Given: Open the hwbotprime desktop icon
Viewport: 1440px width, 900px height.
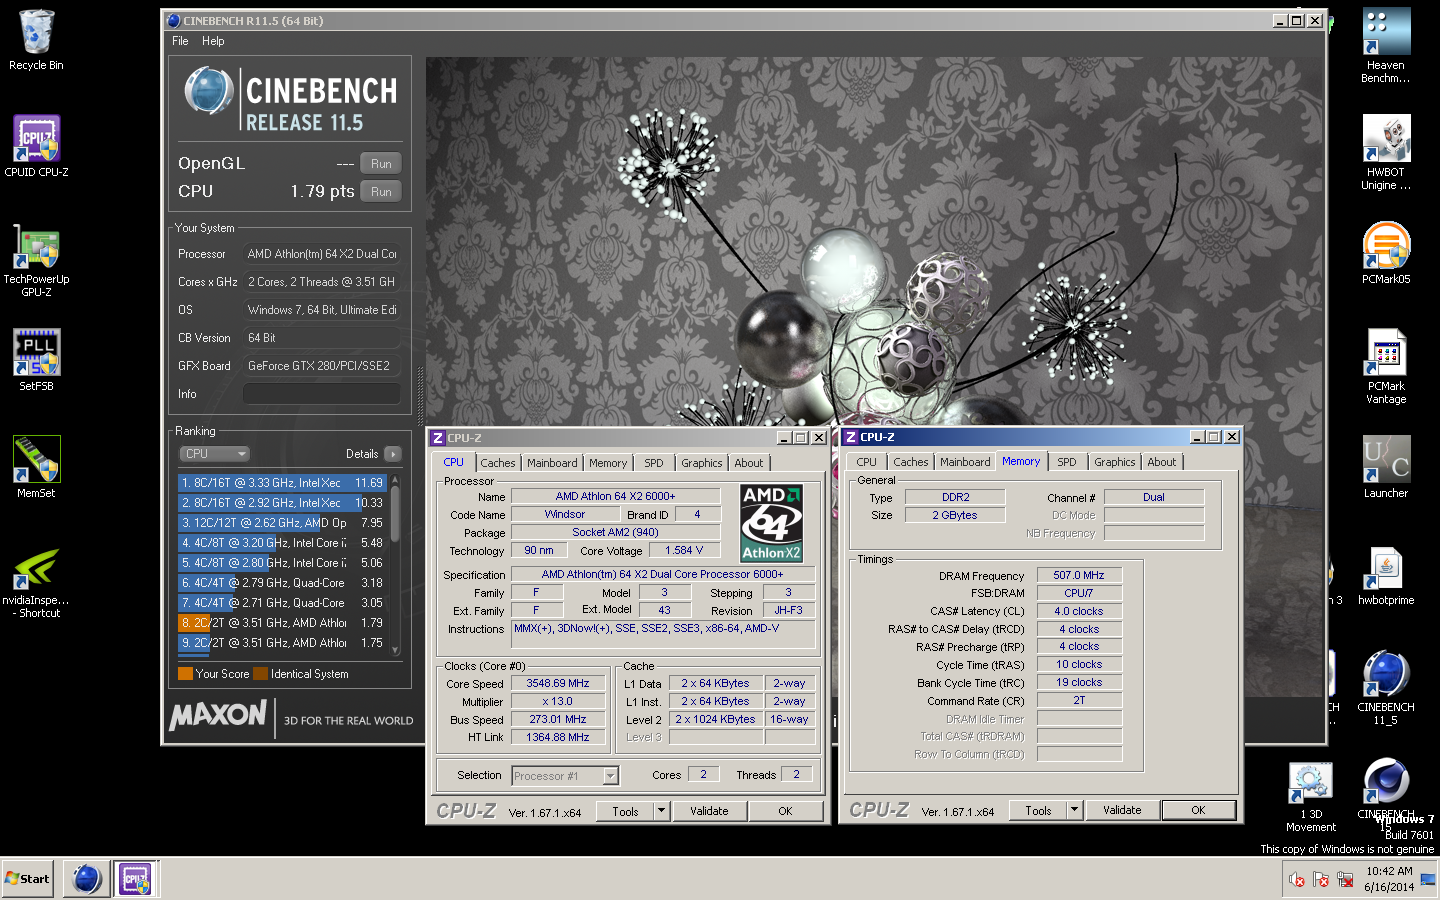Looking at the screenshot, I should click(1386, 575).
